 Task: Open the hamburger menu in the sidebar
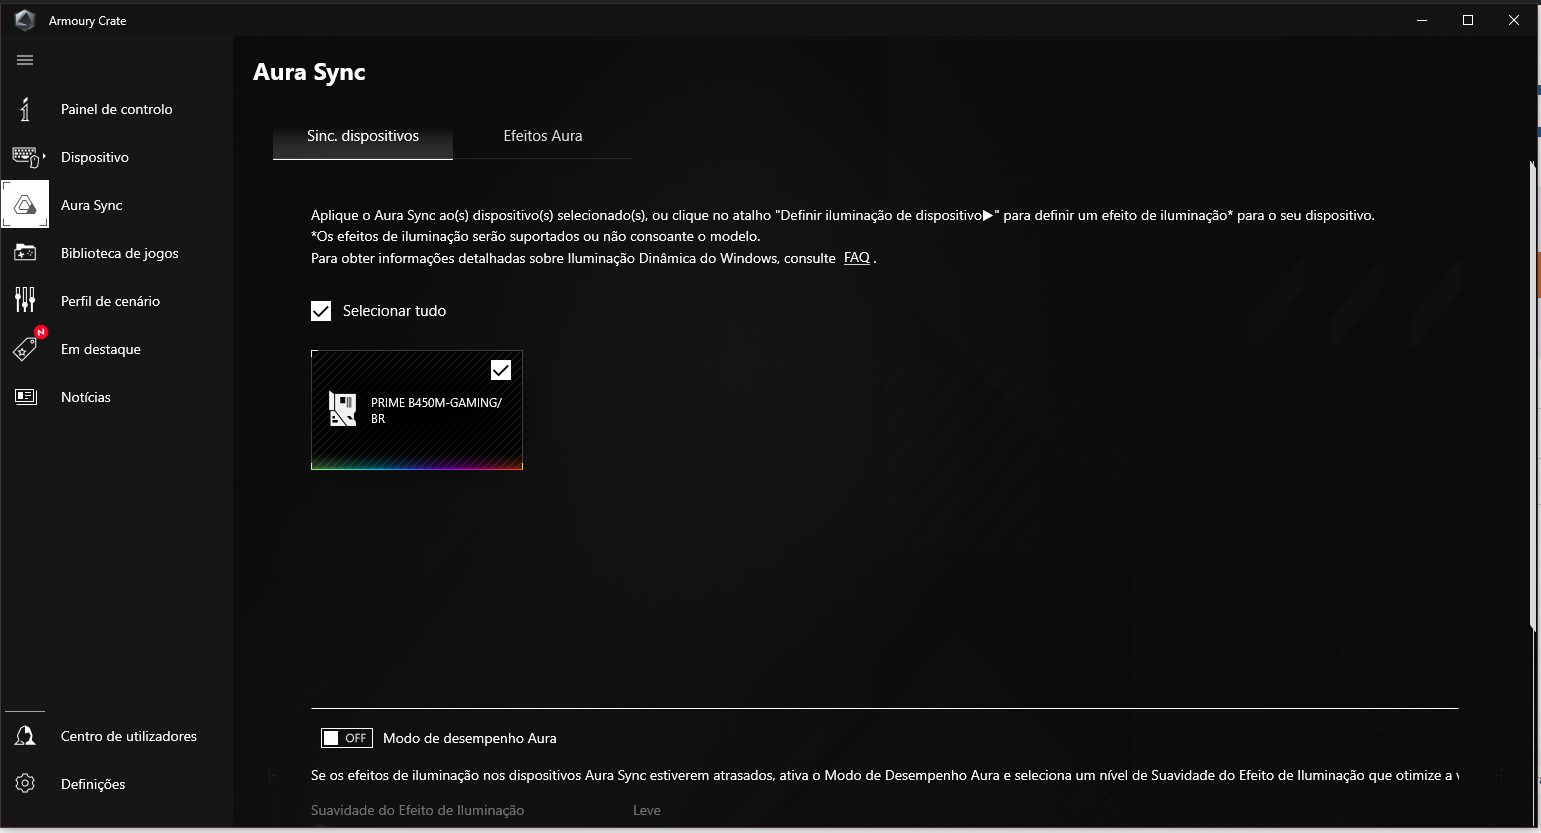[x=25, y=60]
